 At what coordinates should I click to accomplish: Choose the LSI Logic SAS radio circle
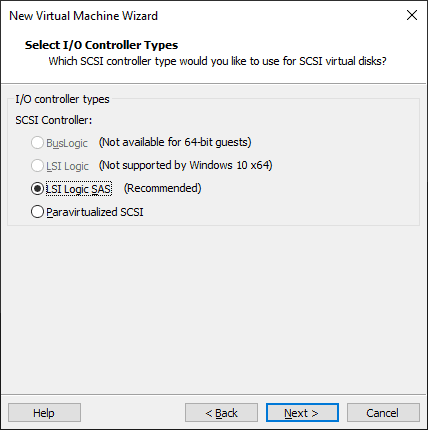37,189
